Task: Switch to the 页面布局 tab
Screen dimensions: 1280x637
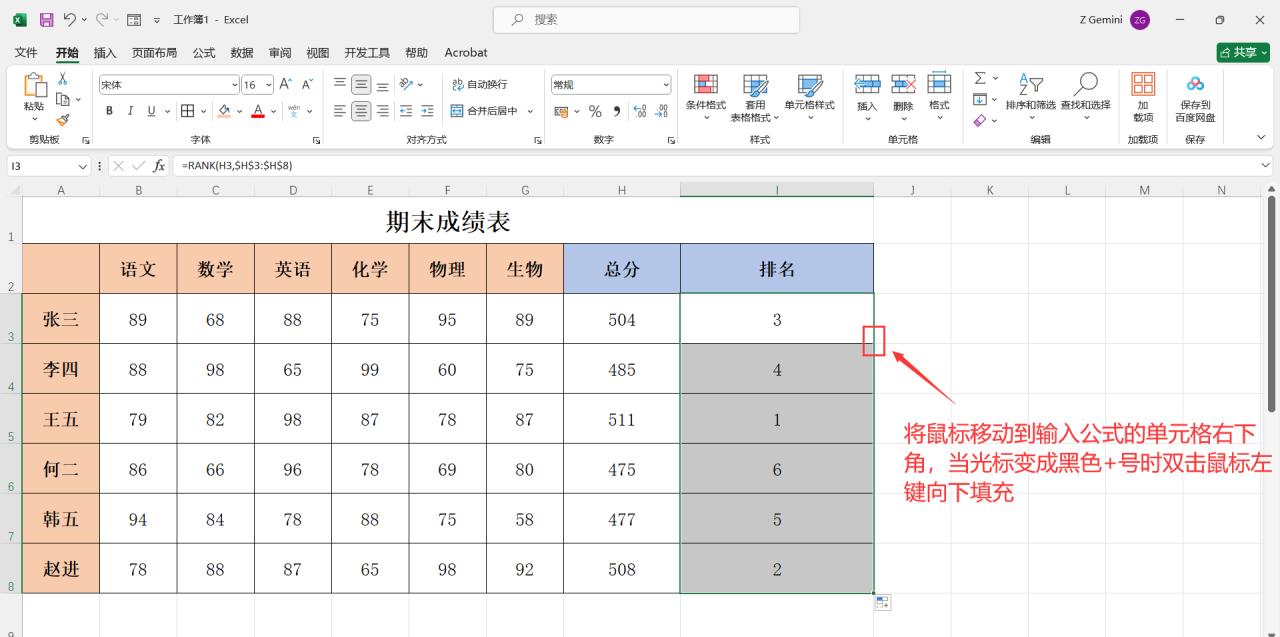Action: (x=154, y=52)
